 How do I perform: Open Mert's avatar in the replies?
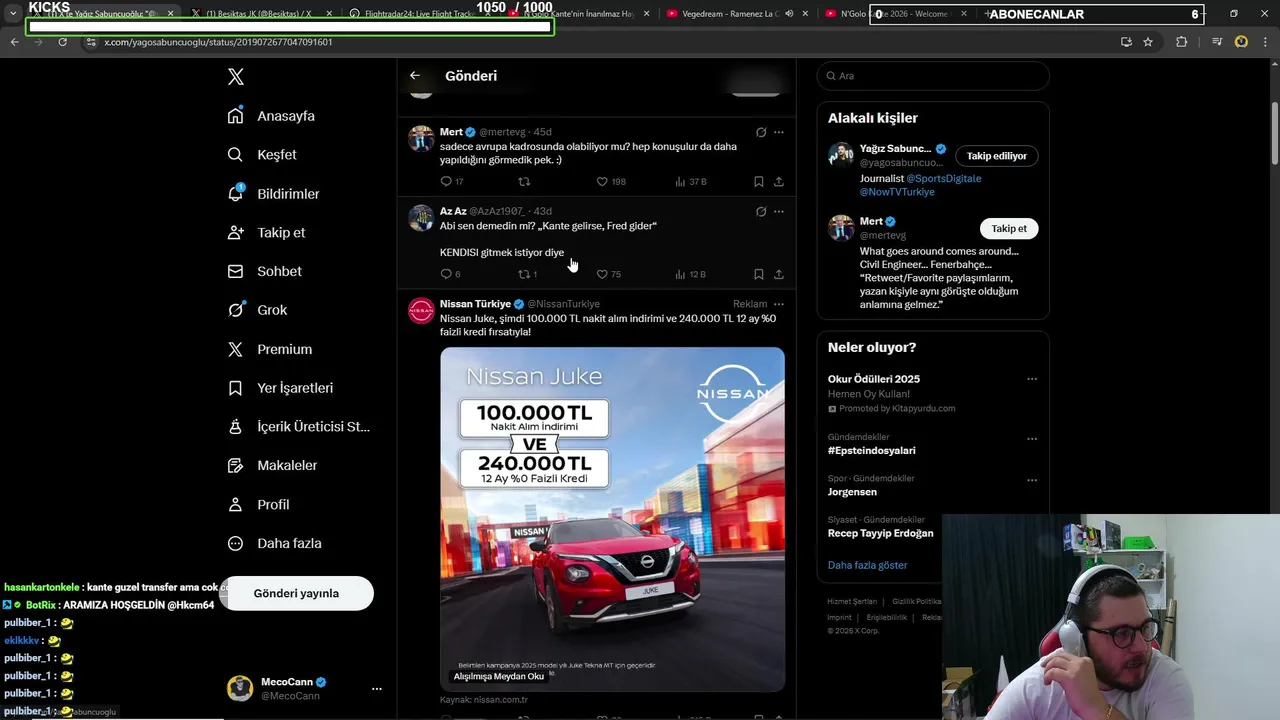point(421,138)
